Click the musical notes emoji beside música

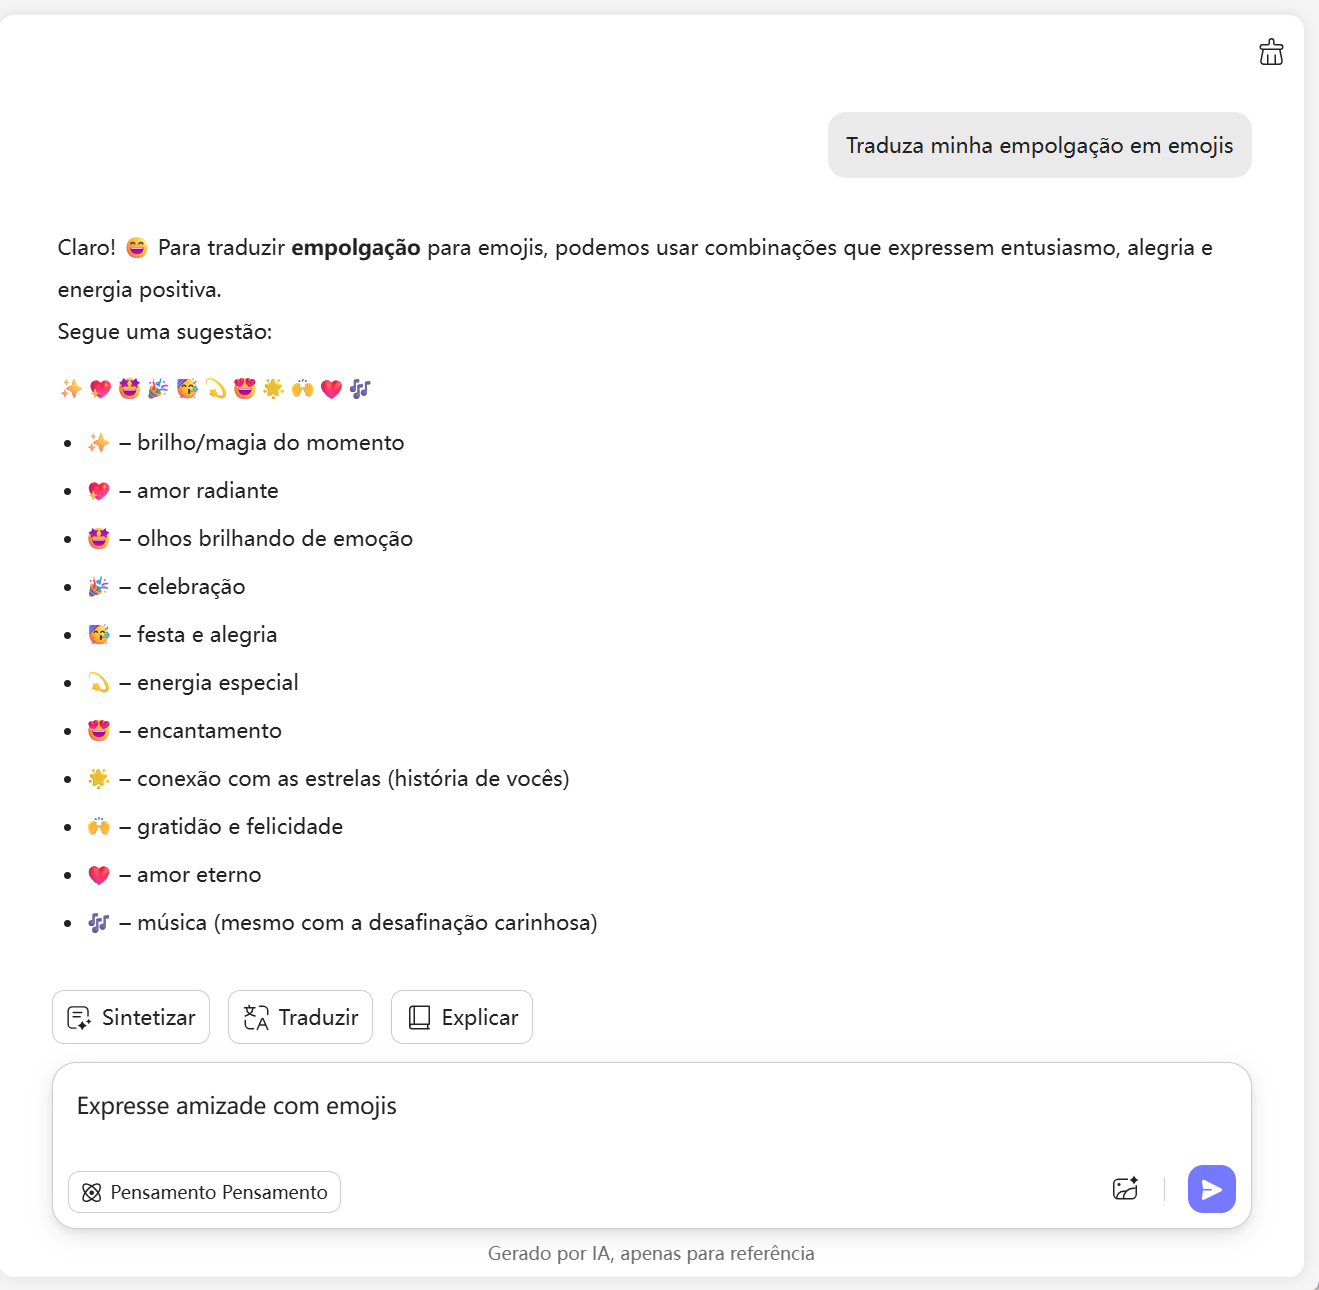98,923
